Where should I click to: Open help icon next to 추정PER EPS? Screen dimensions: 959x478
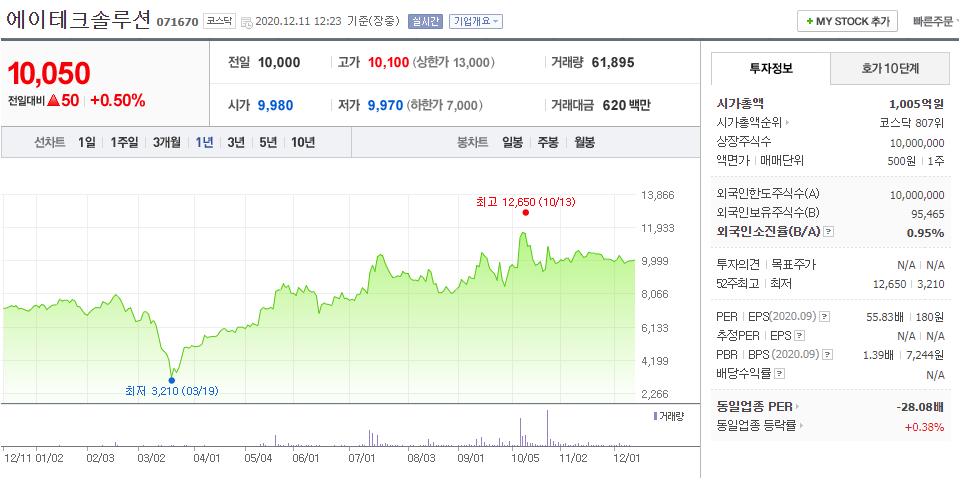point(799,336)
